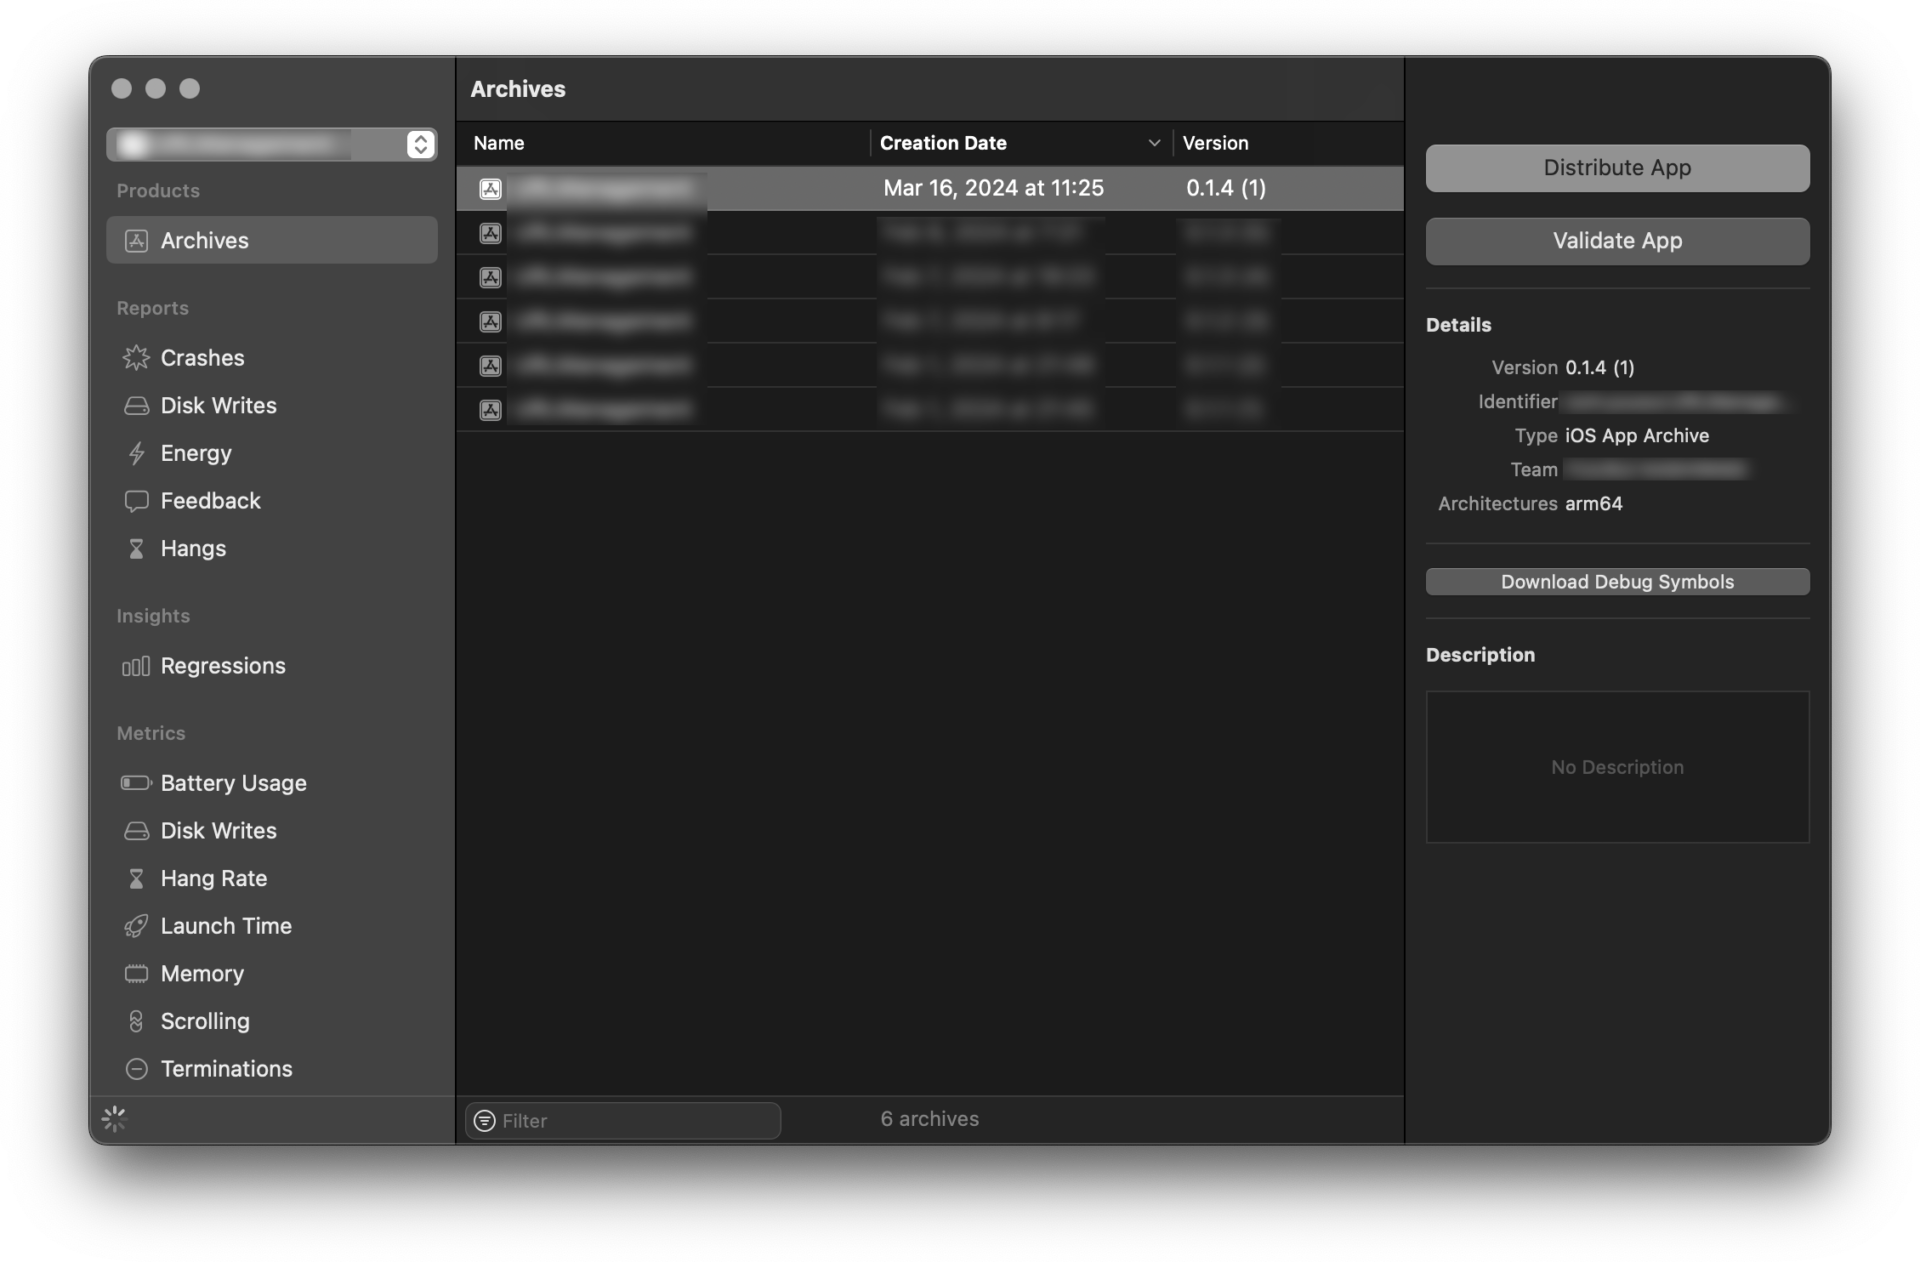Click the Distribute App button
This screenshot has height=1262, width=1920.
tap(1617, 168)
